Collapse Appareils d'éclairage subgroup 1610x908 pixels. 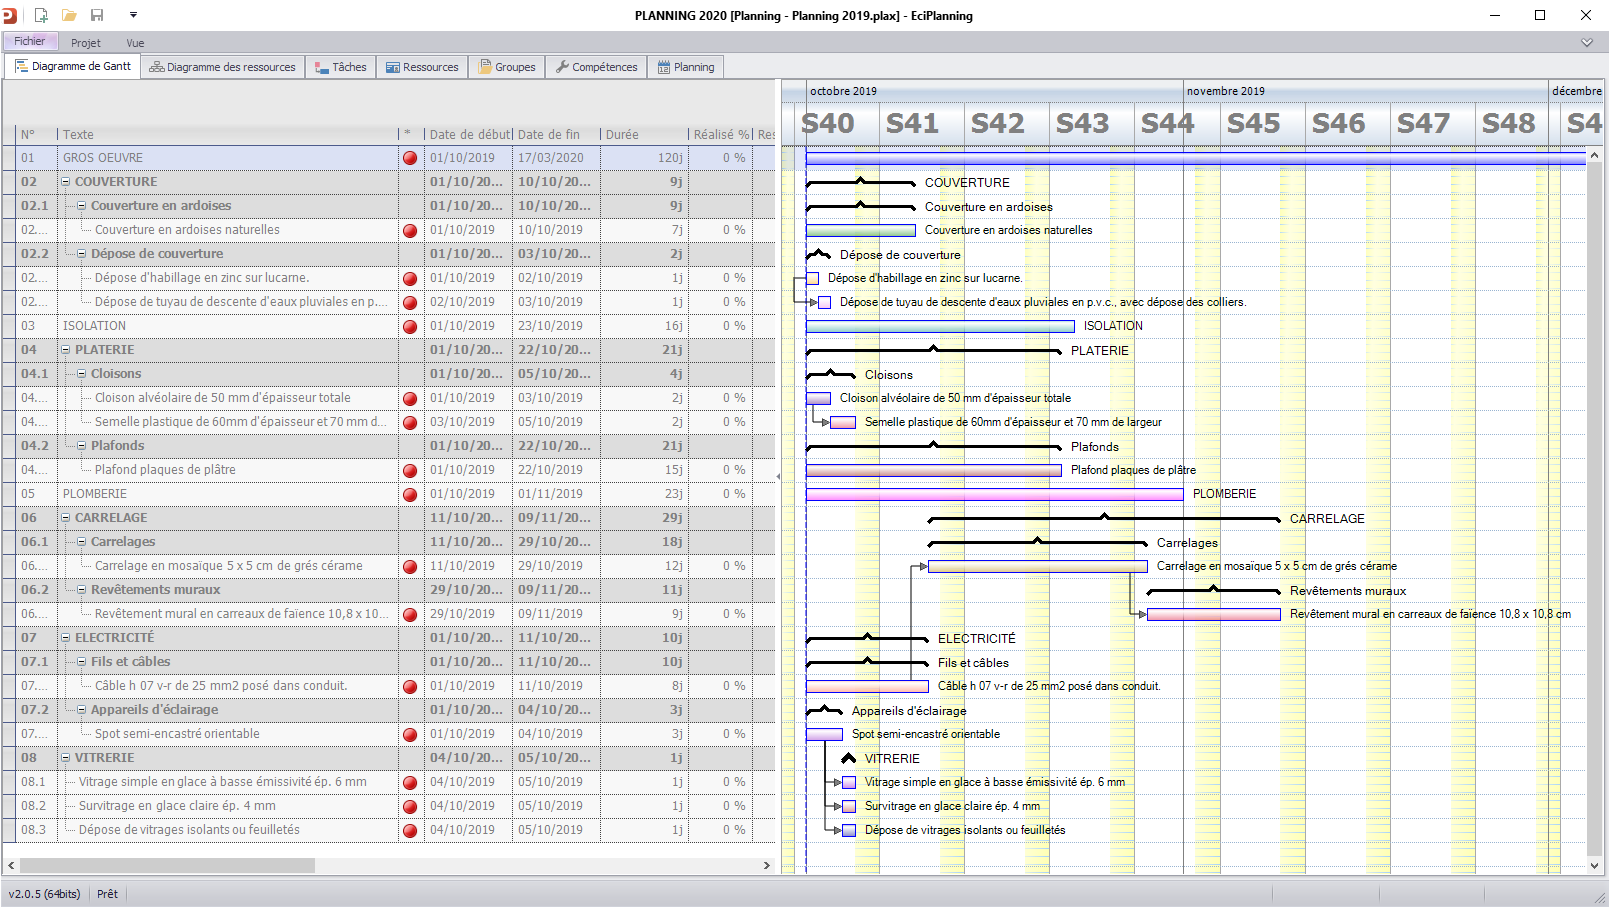click(x=82, y=710)
